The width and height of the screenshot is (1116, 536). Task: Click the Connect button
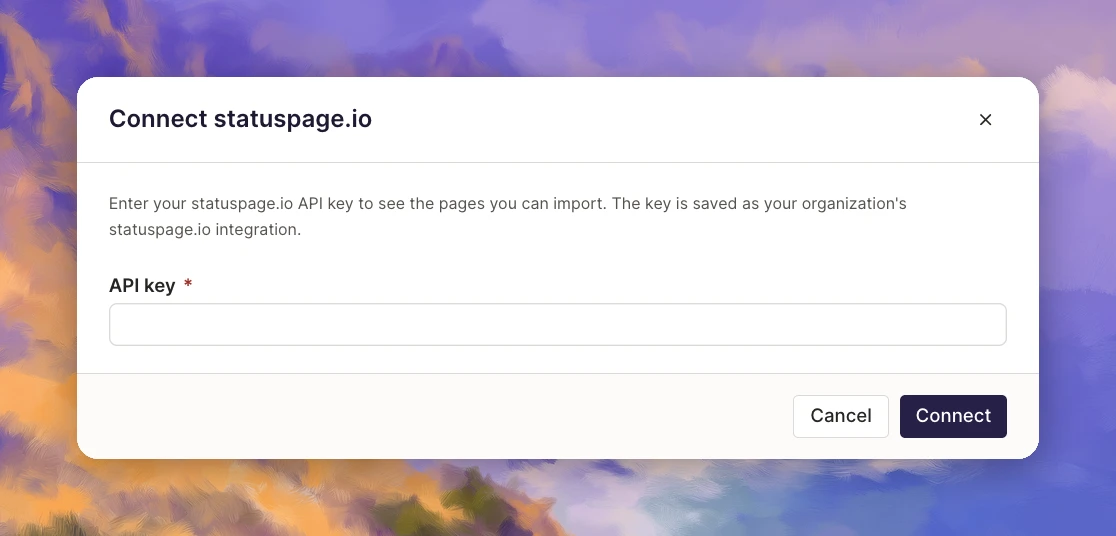(953, 416)
